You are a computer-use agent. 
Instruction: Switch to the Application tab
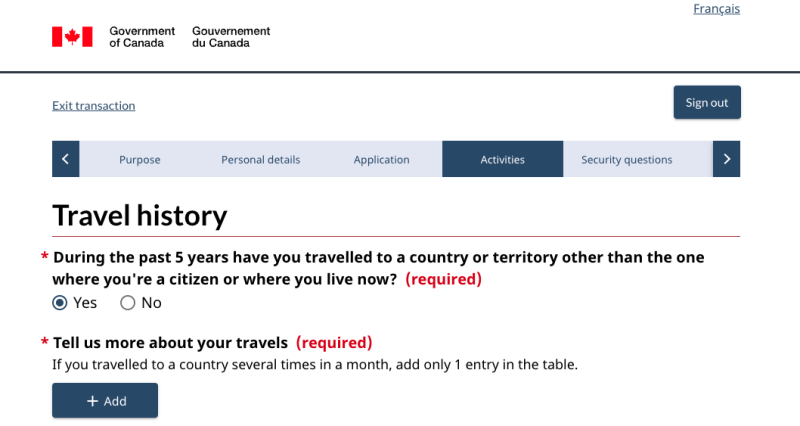382,160
